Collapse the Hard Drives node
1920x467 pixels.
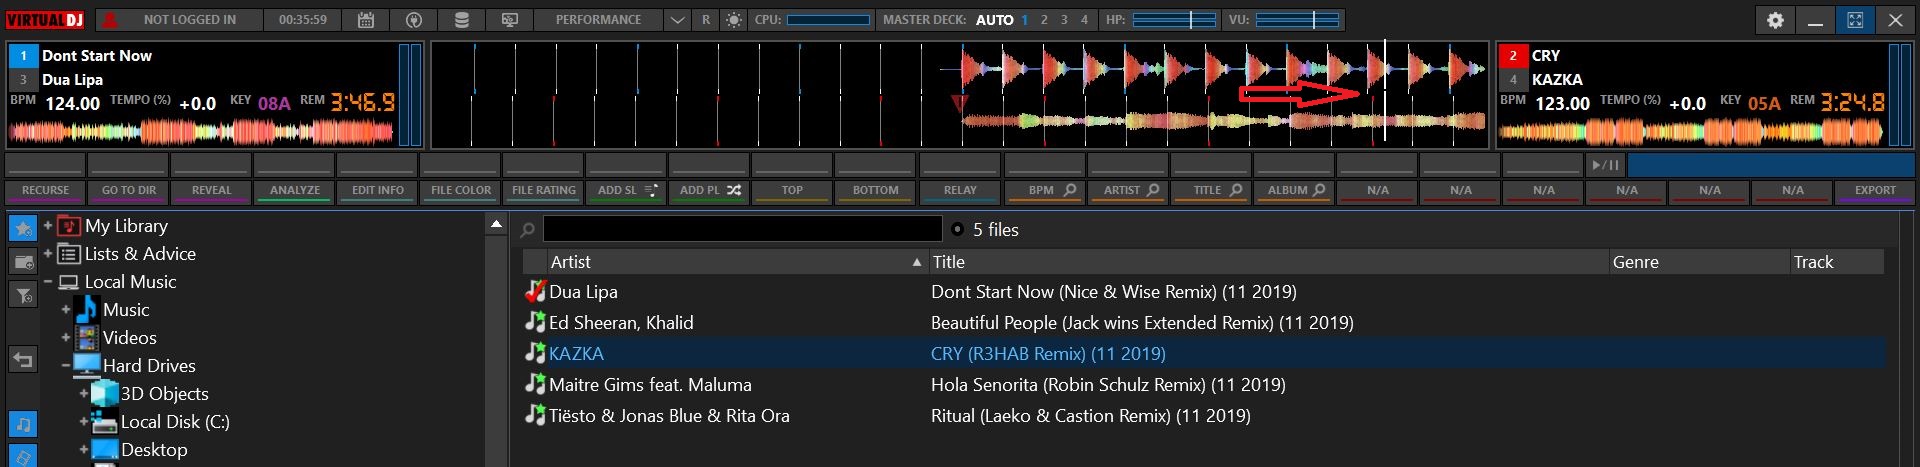pyautogui.click(x=66, y=366)
